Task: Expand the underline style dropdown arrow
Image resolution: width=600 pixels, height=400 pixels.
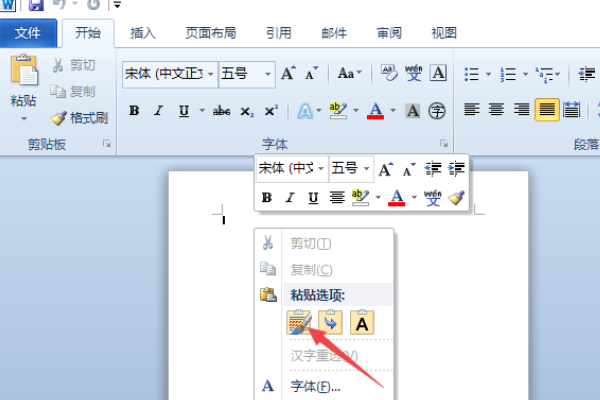Action: (x=202, y=111)
